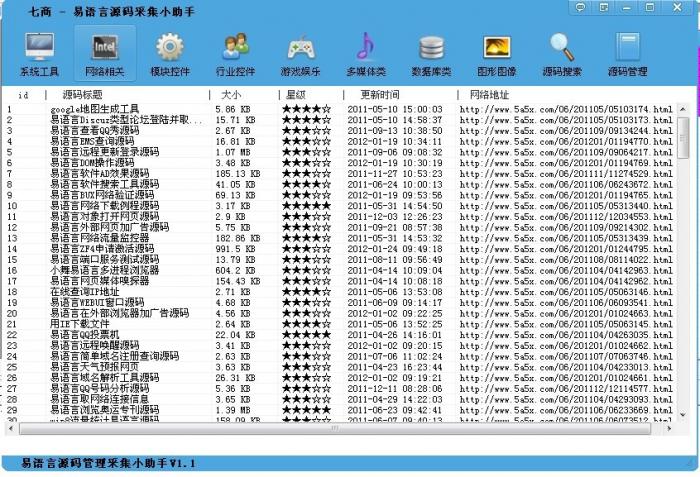This screenshot has height=477, width=700.
Task: Select row 易语言软件搜索工具源码
Action: pos(339,184)
